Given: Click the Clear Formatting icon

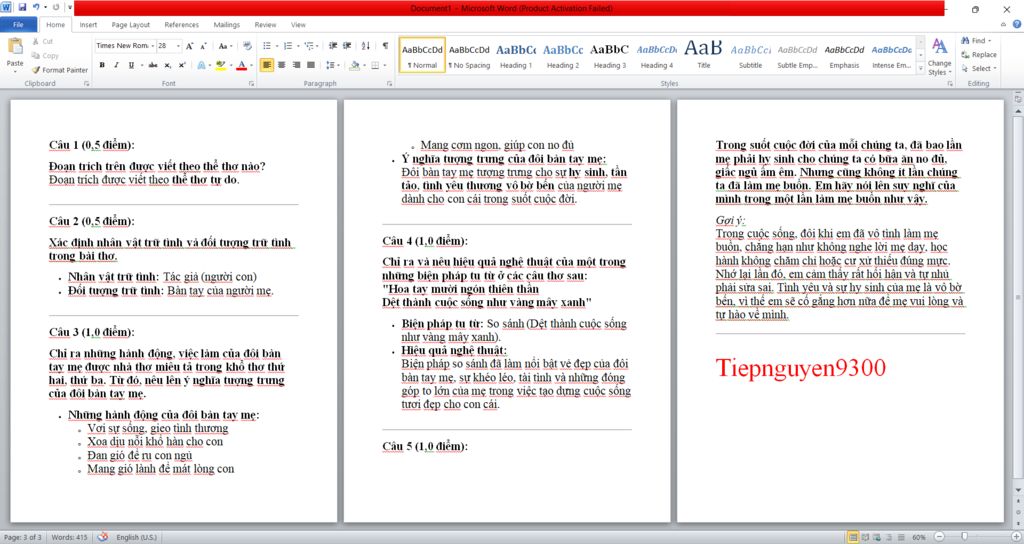Looking at the screenshot, I should tap(248, 46).
